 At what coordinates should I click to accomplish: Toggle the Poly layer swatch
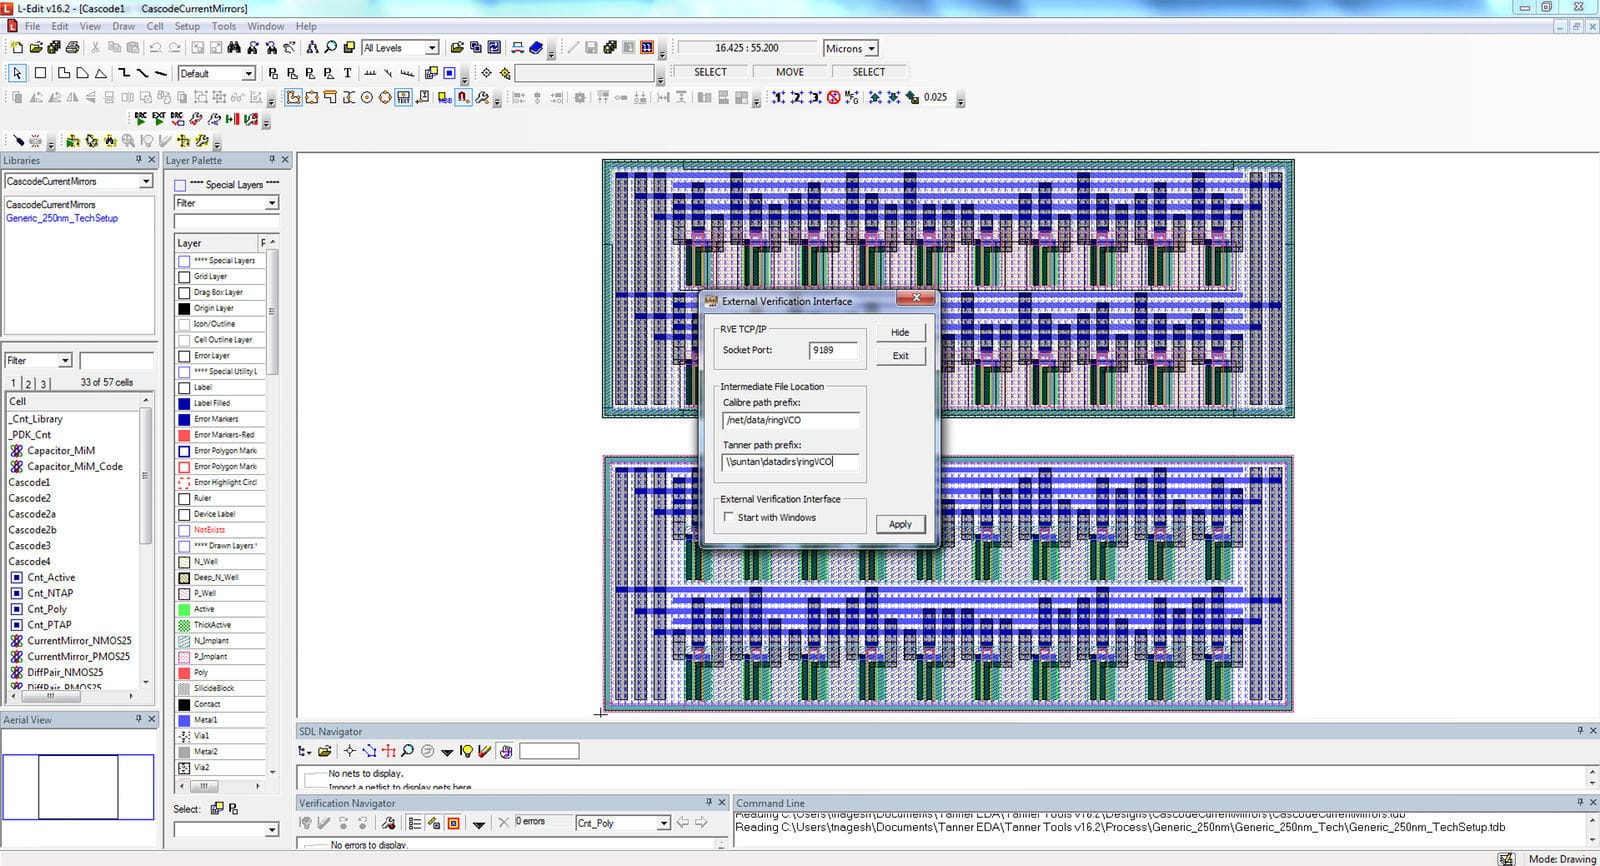click(x=184, y=673)
